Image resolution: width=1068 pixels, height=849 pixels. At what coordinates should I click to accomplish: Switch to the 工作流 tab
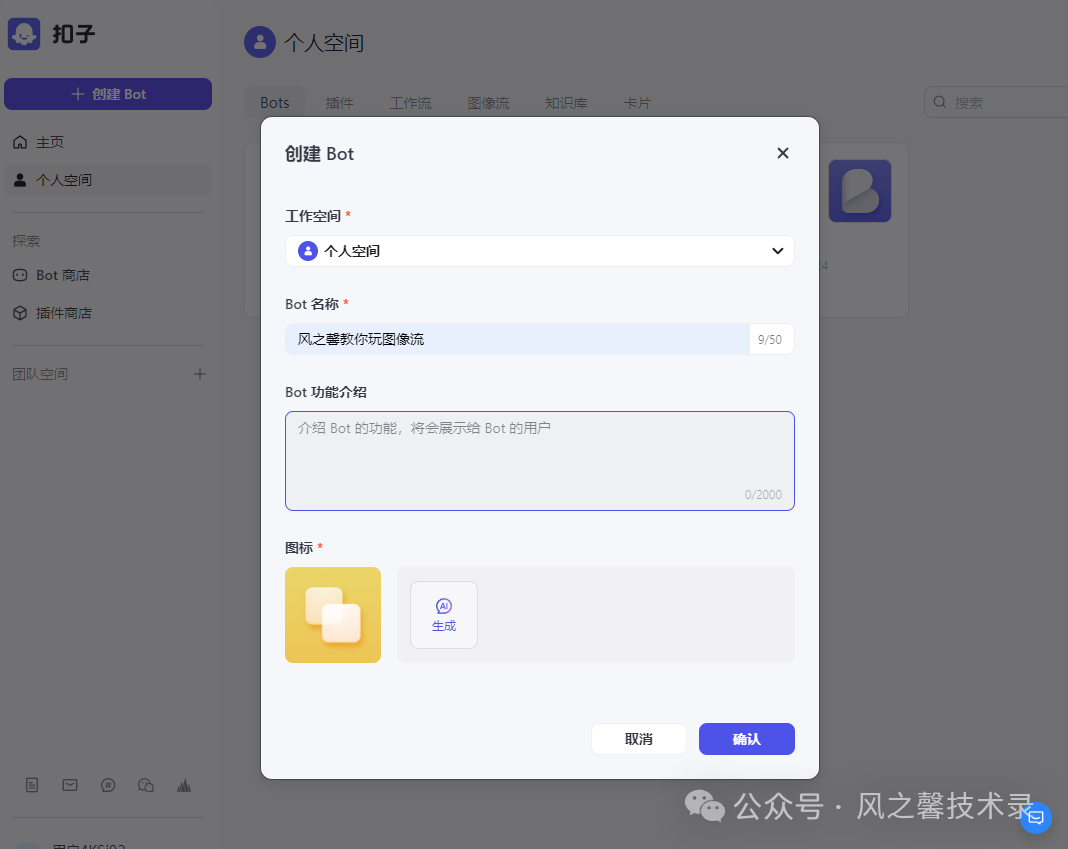click(x=411, y=103)
